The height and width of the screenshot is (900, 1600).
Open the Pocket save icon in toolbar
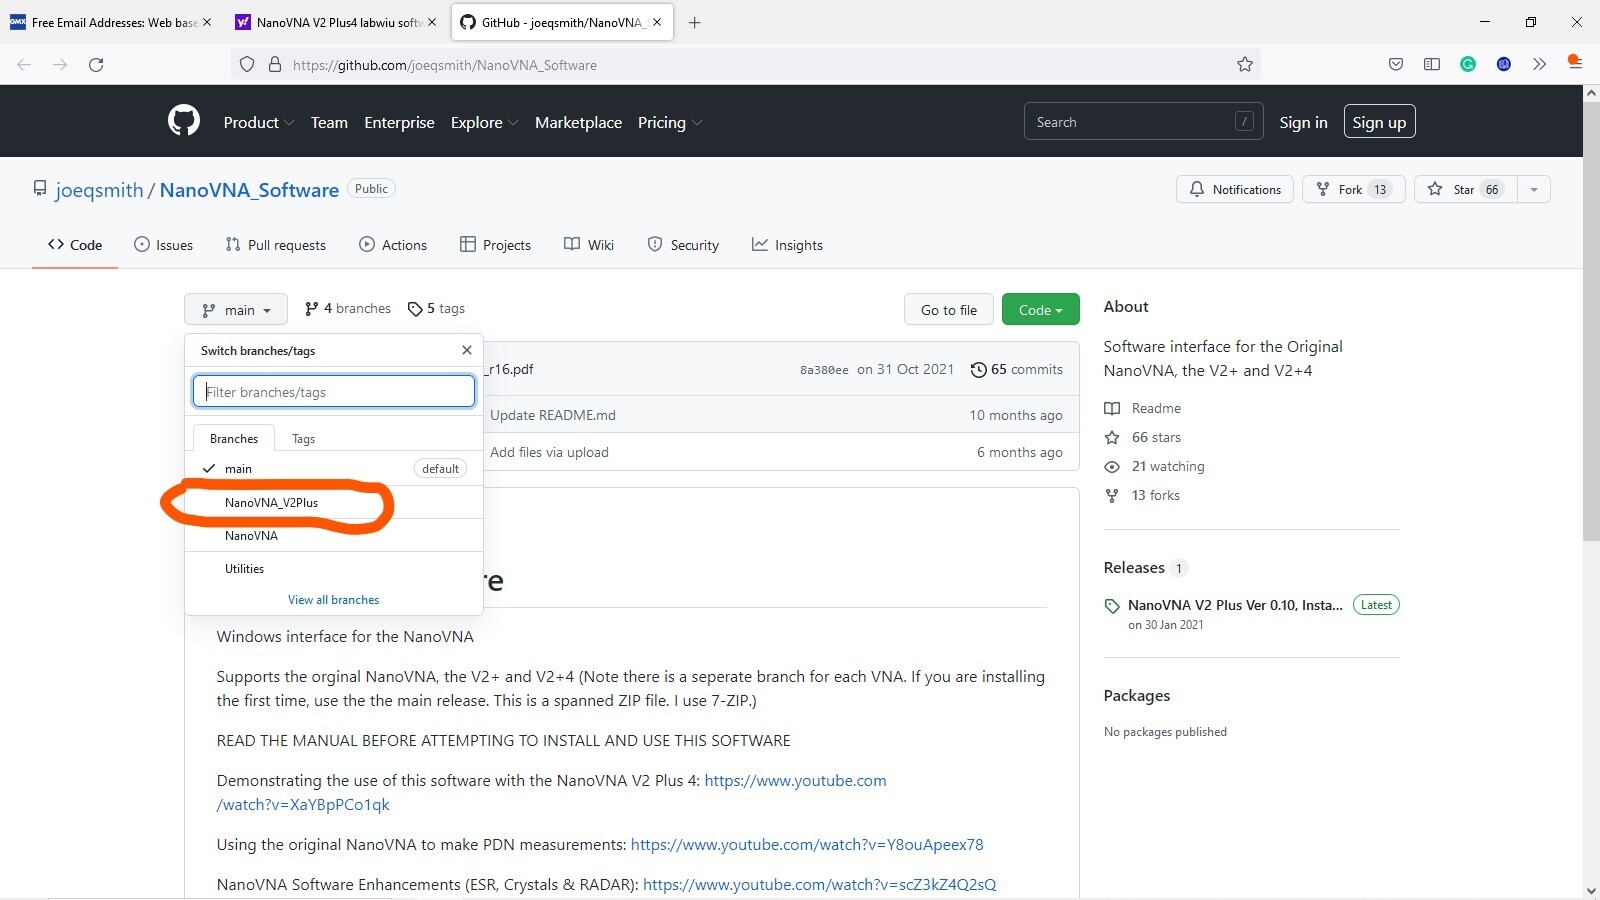point(1396,64)
